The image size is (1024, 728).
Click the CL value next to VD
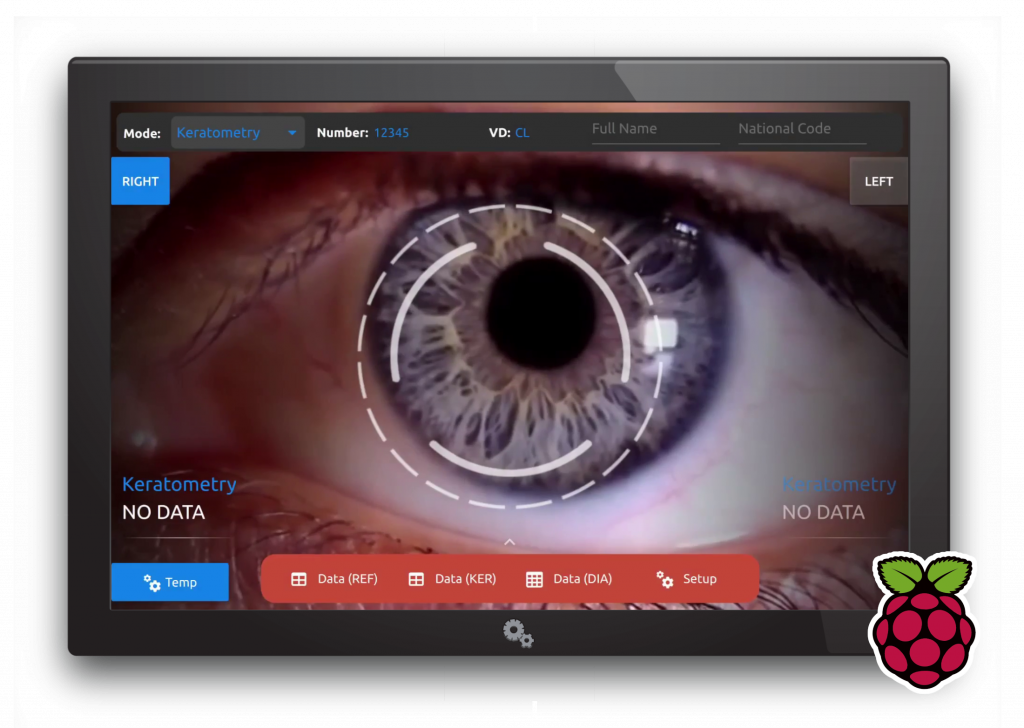pyautogui.click(x=522, y=133)
